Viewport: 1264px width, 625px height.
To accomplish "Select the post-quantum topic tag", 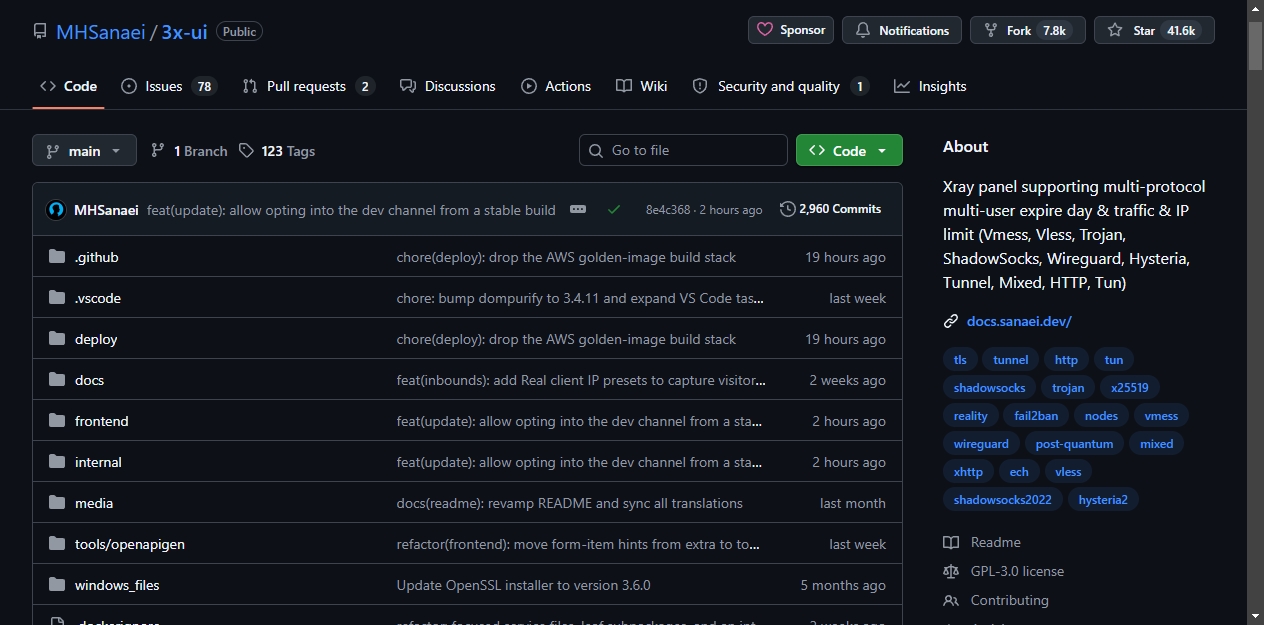I will (x=1075, y=444).
